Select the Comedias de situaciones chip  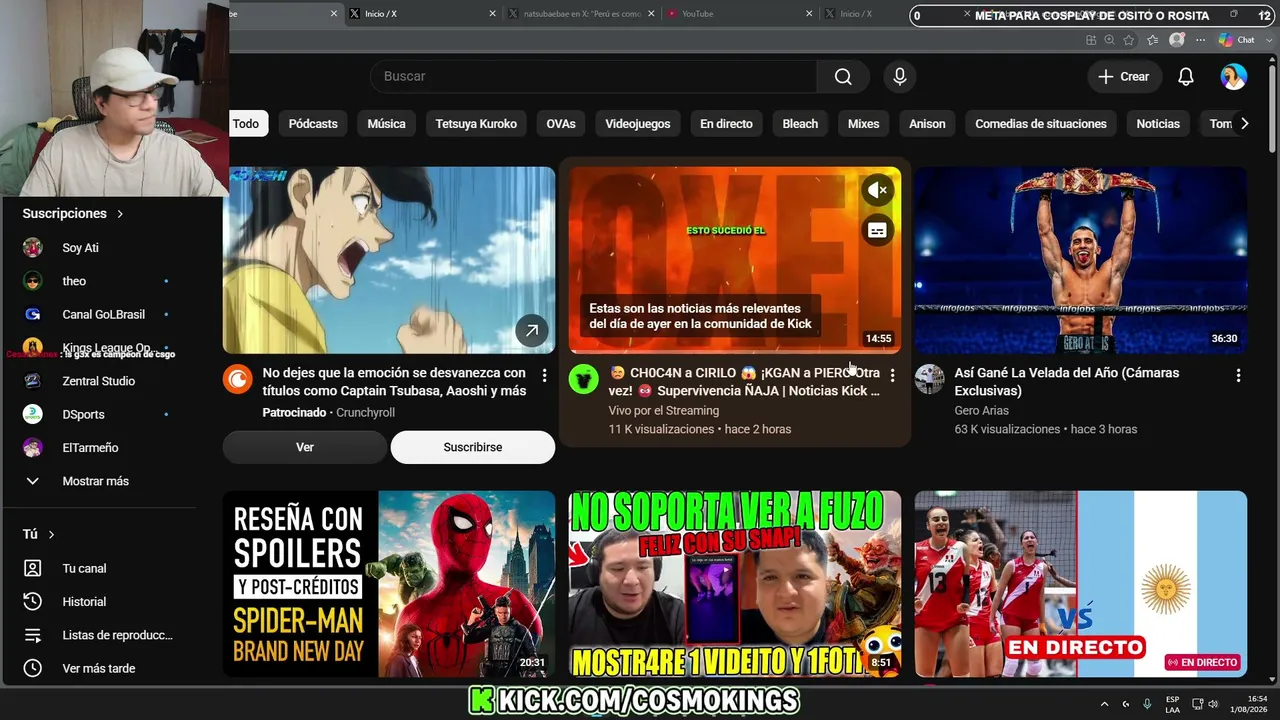[1041, 124]
